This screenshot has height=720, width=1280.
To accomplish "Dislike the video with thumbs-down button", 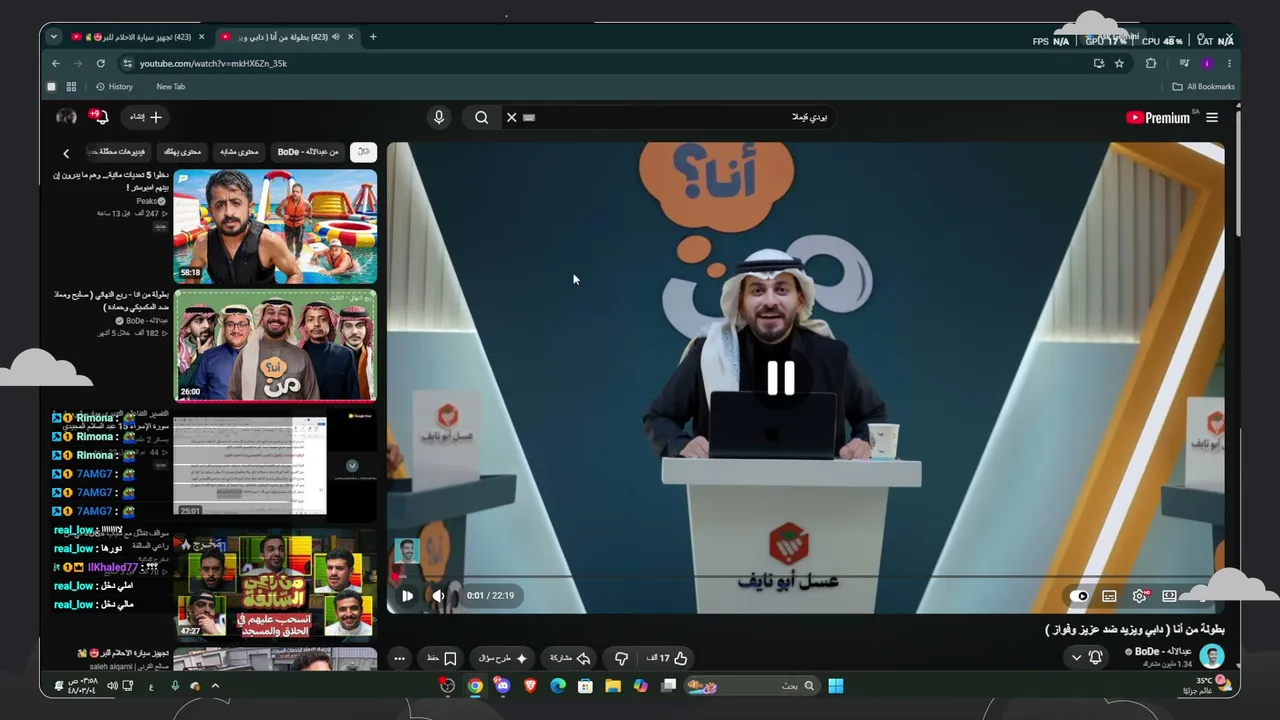I will [x=621, y=658].
